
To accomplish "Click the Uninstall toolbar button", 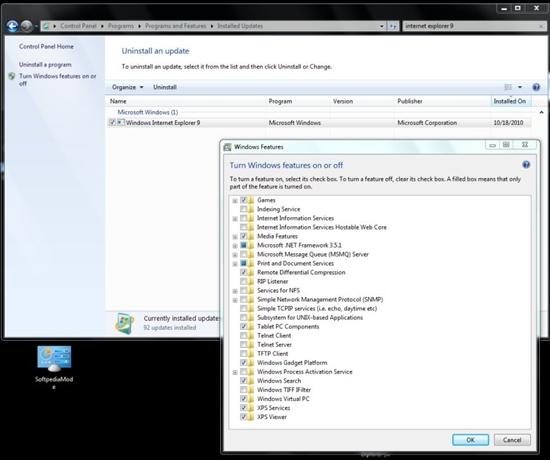I will [165, 87].
